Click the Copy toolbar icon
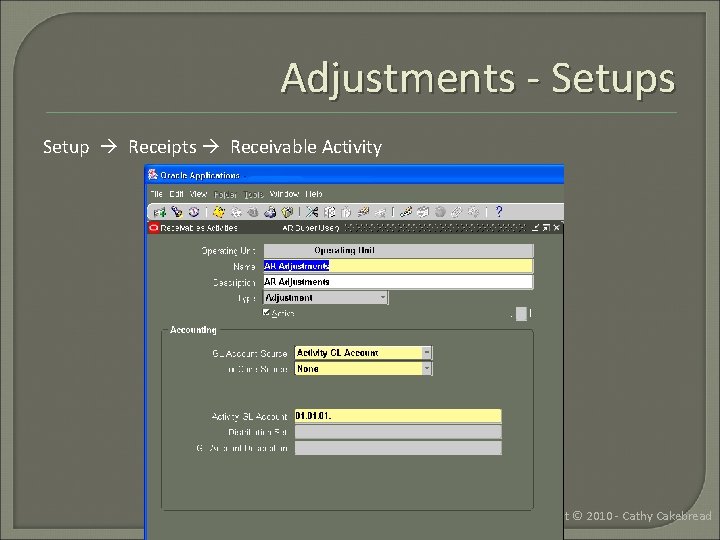The height and width of the screenshot is (540, 720). pyautogui.click(x=330, y=212)
